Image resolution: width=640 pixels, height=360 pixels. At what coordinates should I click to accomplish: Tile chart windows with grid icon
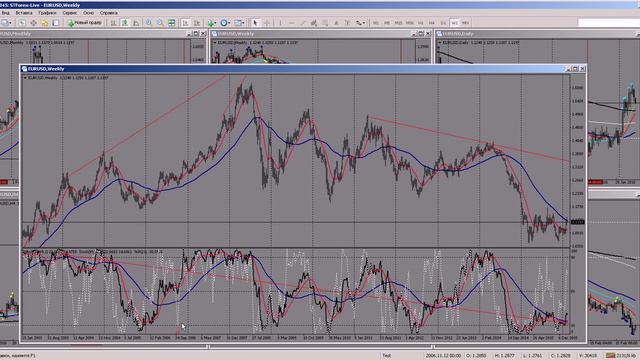[171, 23]
